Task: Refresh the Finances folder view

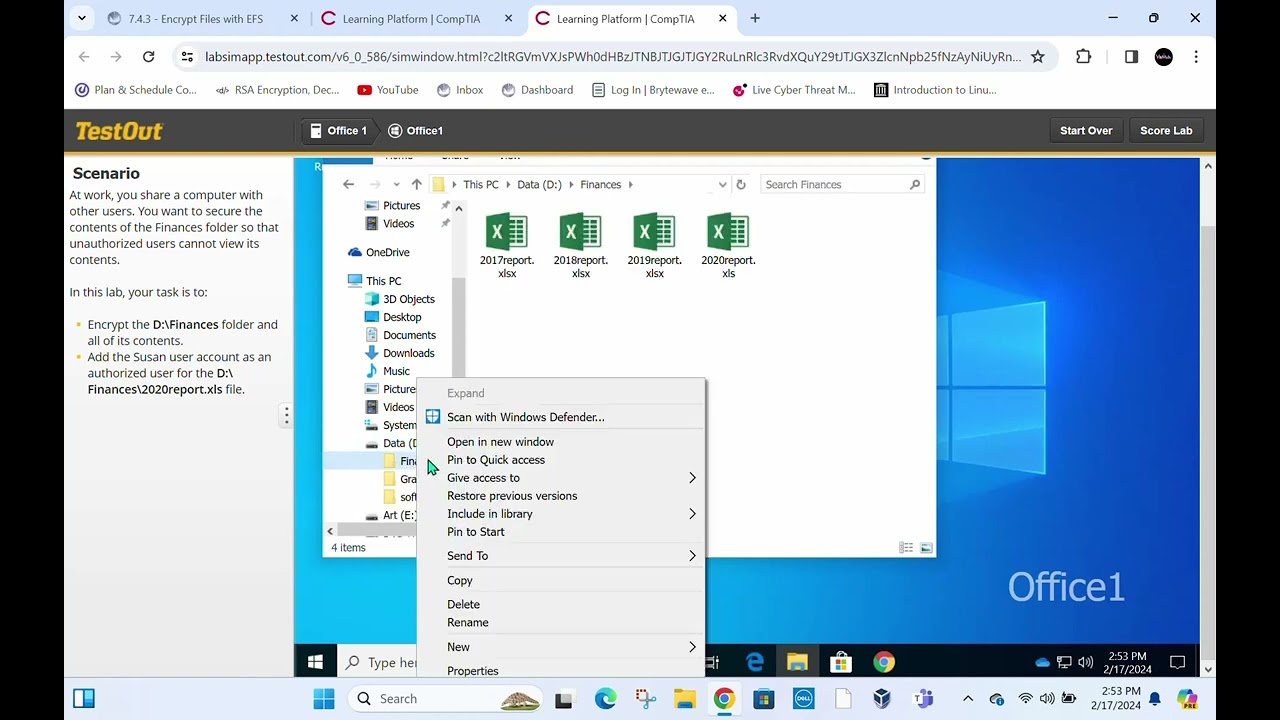Action: [741, 184]
